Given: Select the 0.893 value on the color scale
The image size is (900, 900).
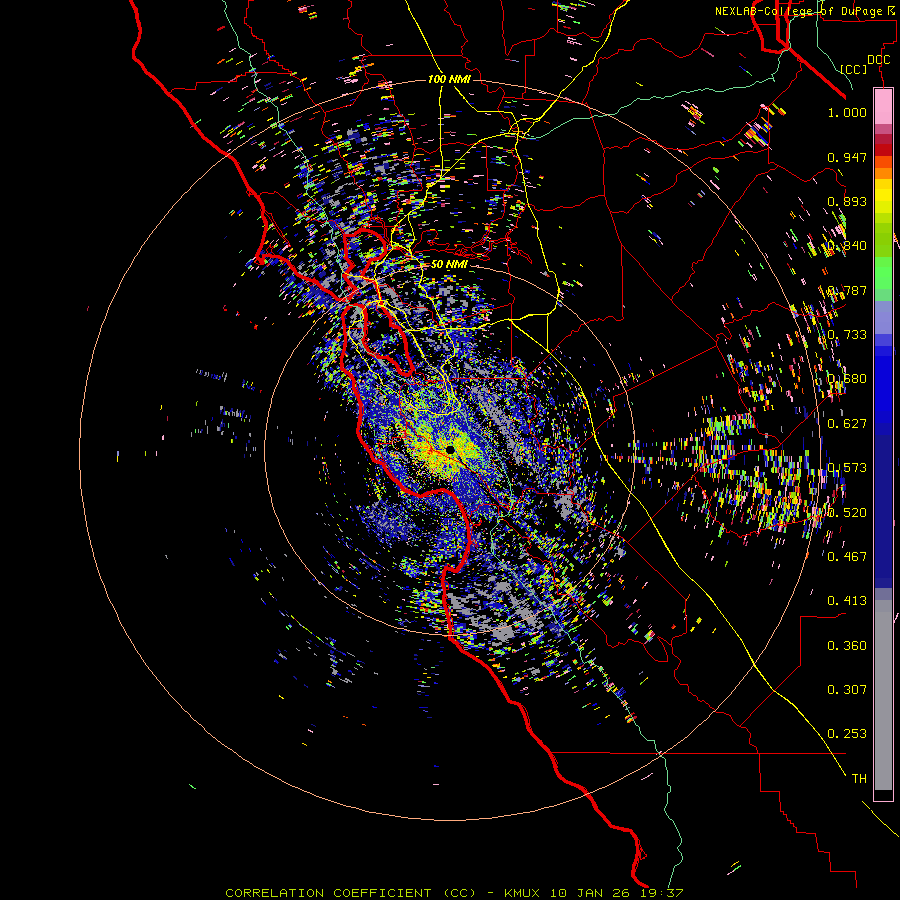Looking at the screenshot, I should tap(847, 201).
